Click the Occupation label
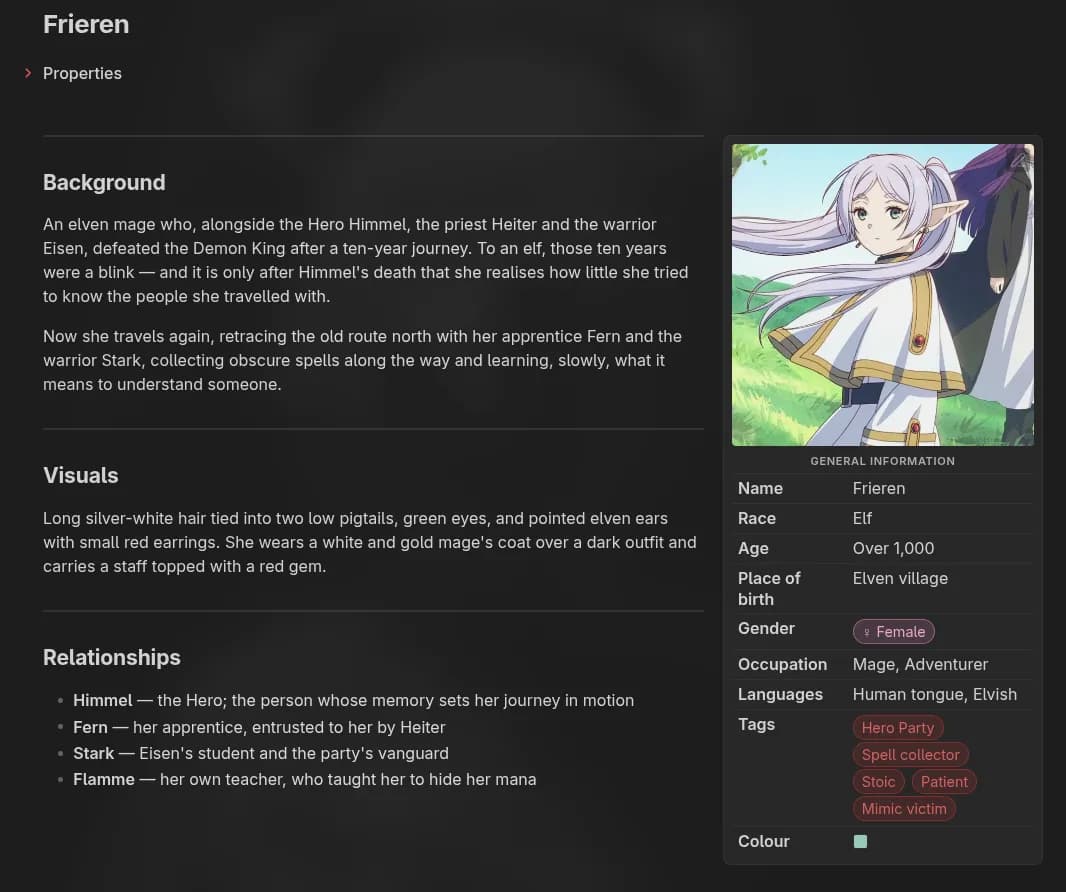The height and width of the screenshot is (892, 1066). (x=783, y=664)
